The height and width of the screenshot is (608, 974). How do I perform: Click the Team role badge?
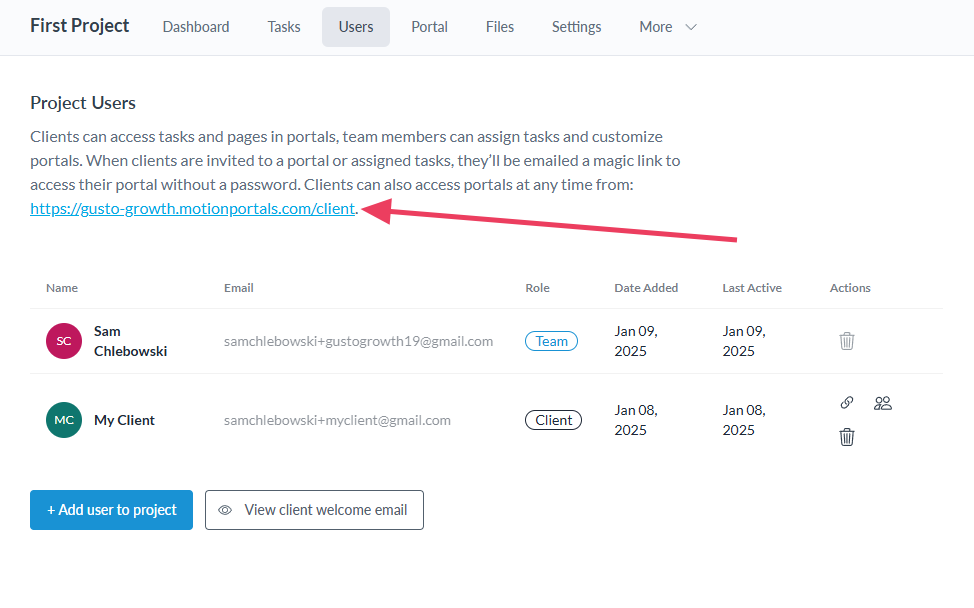551,341
